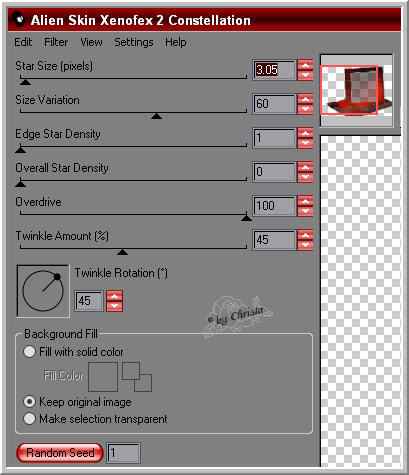Increase Overdrive with up arrow
Viewport: 409px width, 475px height.
tap(305, 201)
